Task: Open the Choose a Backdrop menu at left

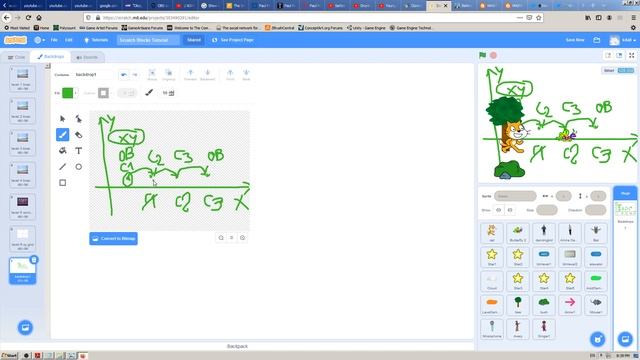Action: [25, 327]
